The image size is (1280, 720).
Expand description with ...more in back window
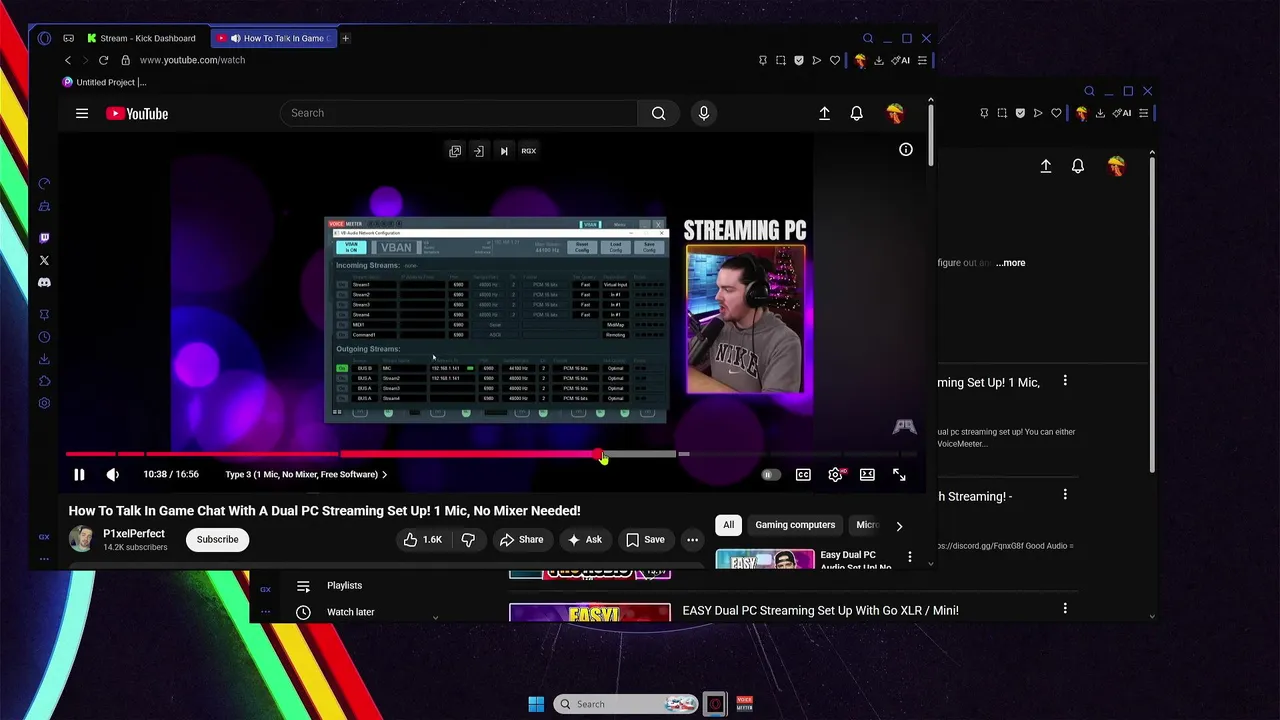tap(1010, 263)
